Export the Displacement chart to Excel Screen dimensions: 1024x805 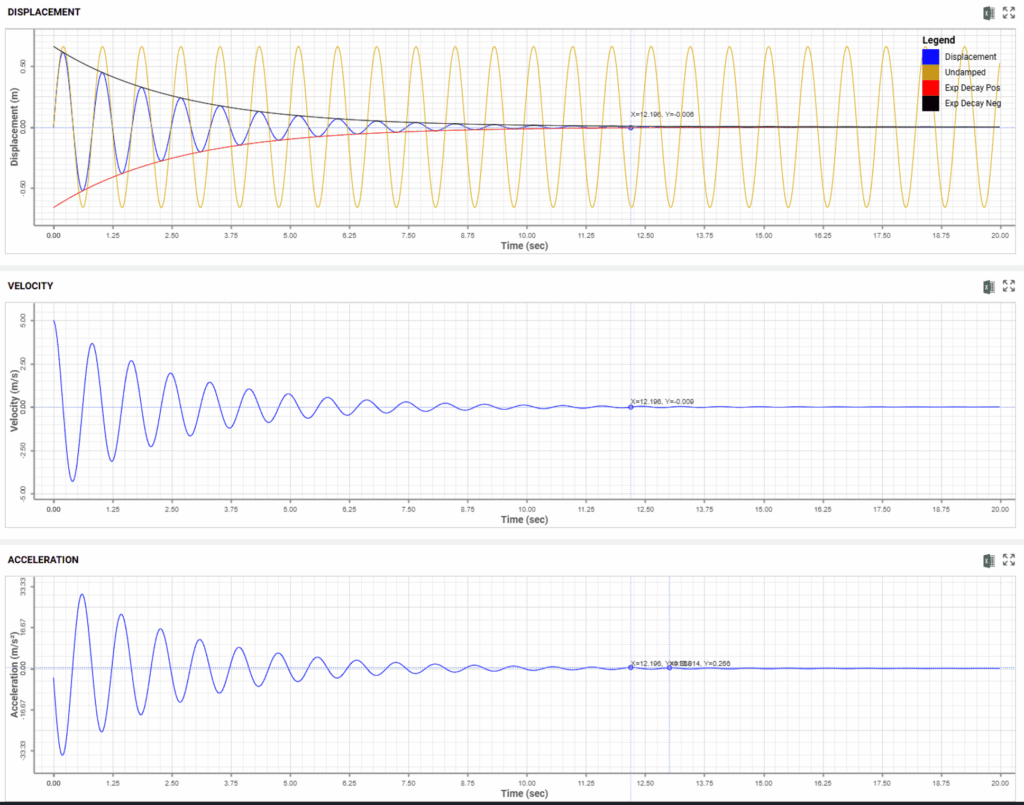coord(989,12)
